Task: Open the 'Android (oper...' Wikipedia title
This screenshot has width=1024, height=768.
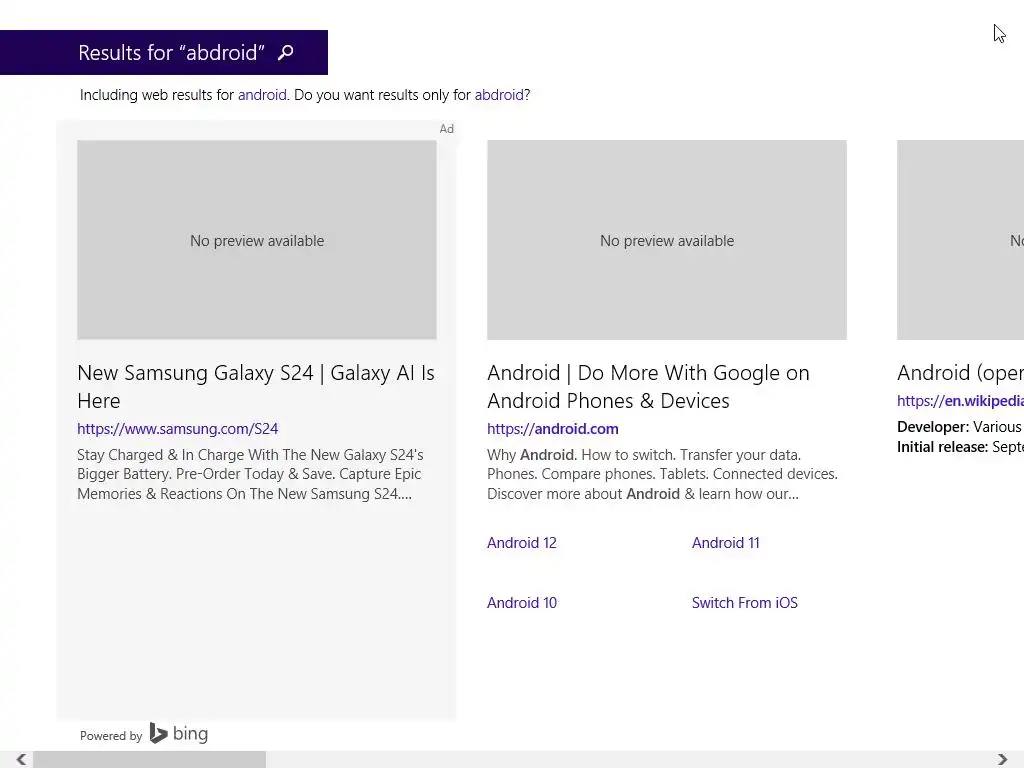Action: (x=960, y=373)
